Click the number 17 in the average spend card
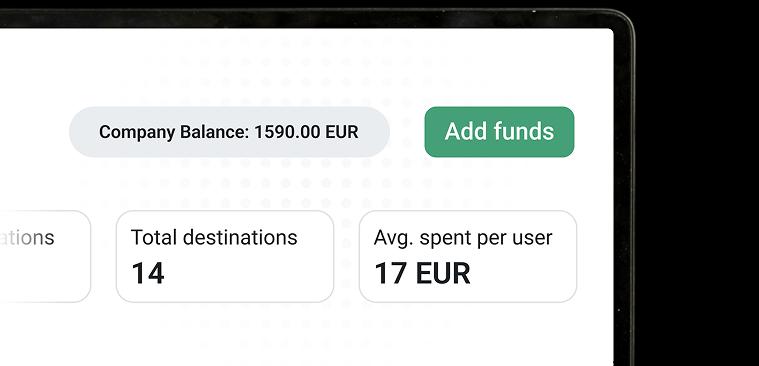 pyautogui.click(x=391, y=274)
